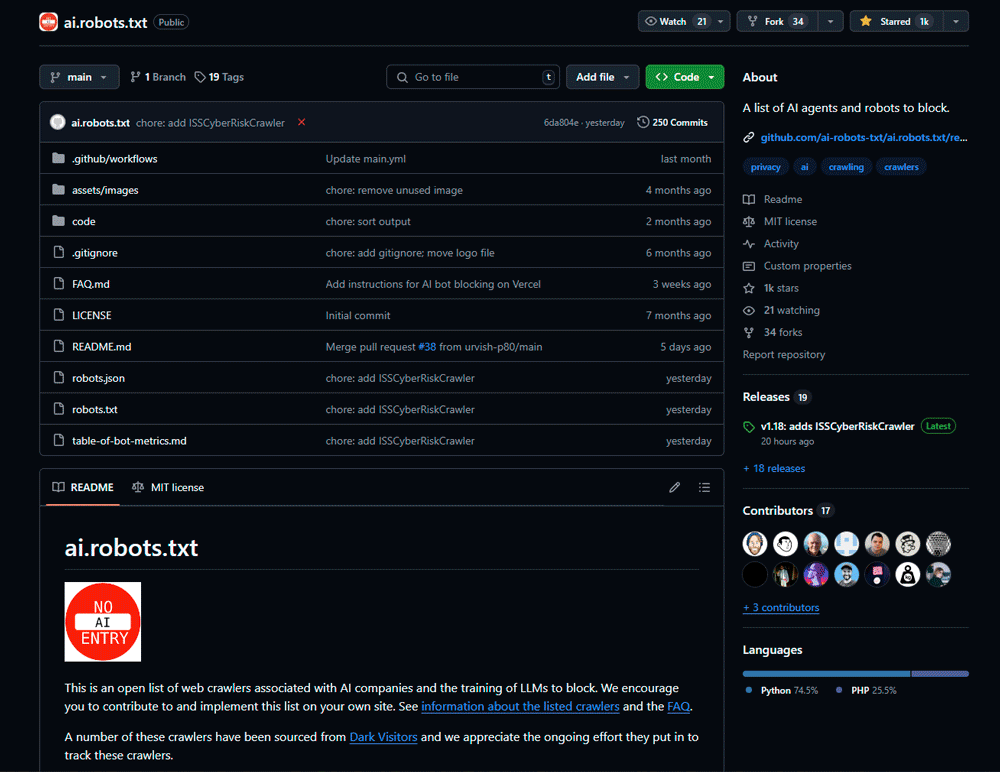
Task: Click the code folder icon
Action: pos(59,221)
